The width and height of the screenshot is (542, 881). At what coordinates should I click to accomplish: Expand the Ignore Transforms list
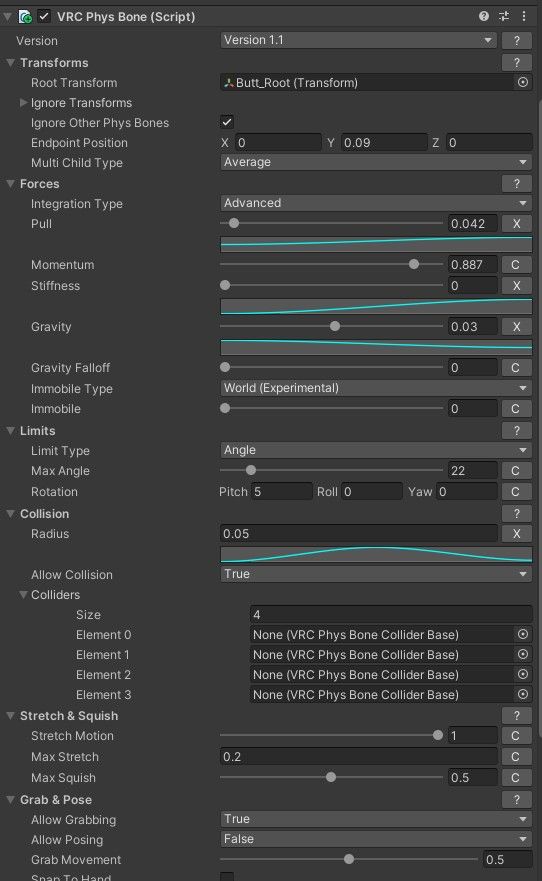coord(24,103)
